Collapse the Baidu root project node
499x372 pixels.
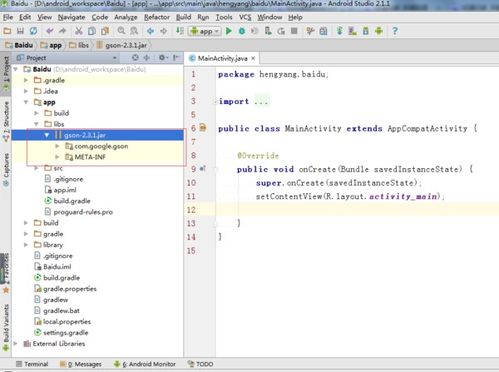point(16,69)
